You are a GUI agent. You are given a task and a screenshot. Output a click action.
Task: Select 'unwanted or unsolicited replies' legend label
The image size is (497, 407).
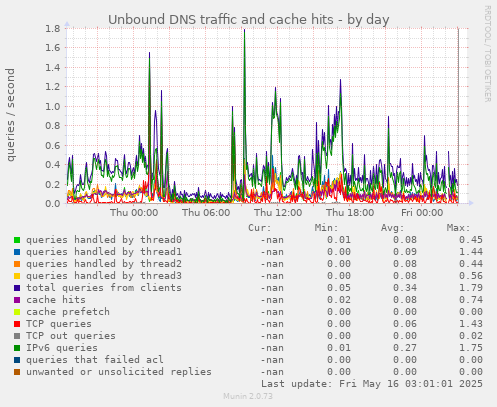tap(119, 372)
